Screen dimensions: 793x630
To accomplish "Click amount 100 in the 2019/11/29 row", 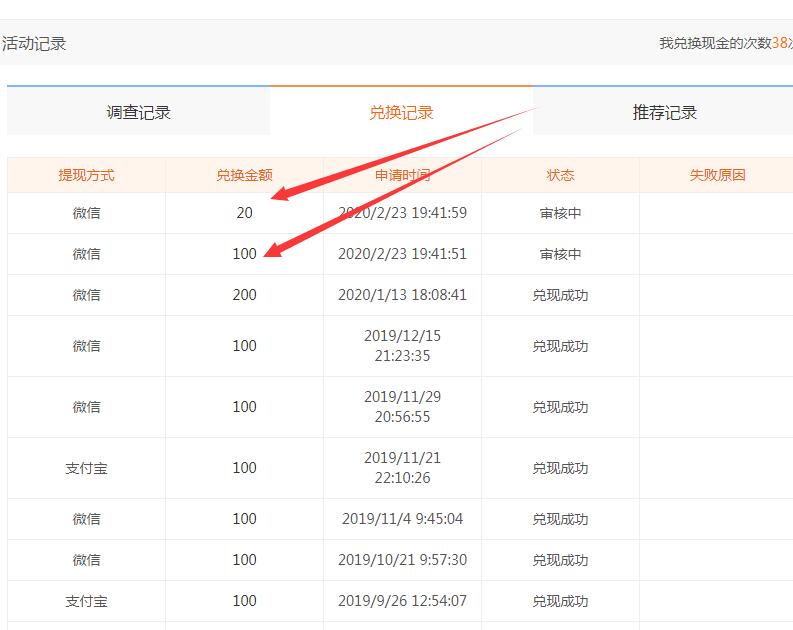I will point(244,407).
